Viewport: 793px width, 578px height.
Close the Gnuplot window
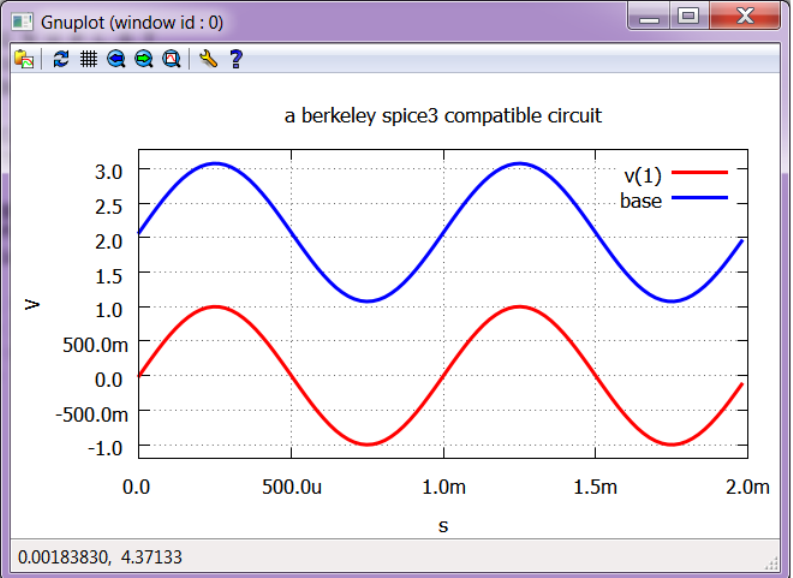point(744,16)
